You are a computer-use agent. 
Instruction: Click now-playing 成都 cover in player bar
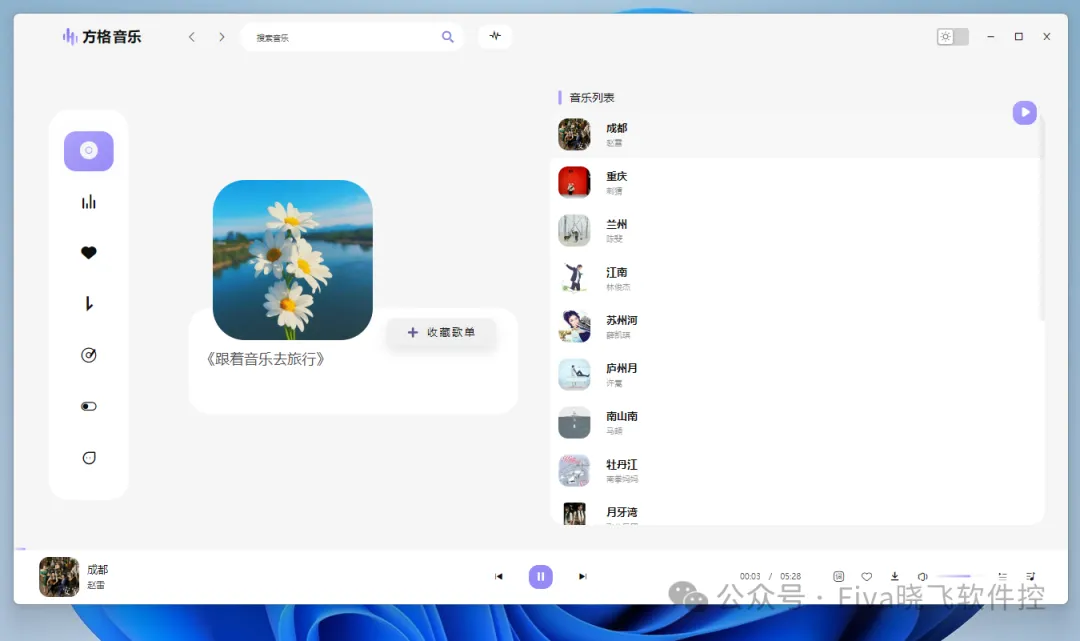pos(59,576)
